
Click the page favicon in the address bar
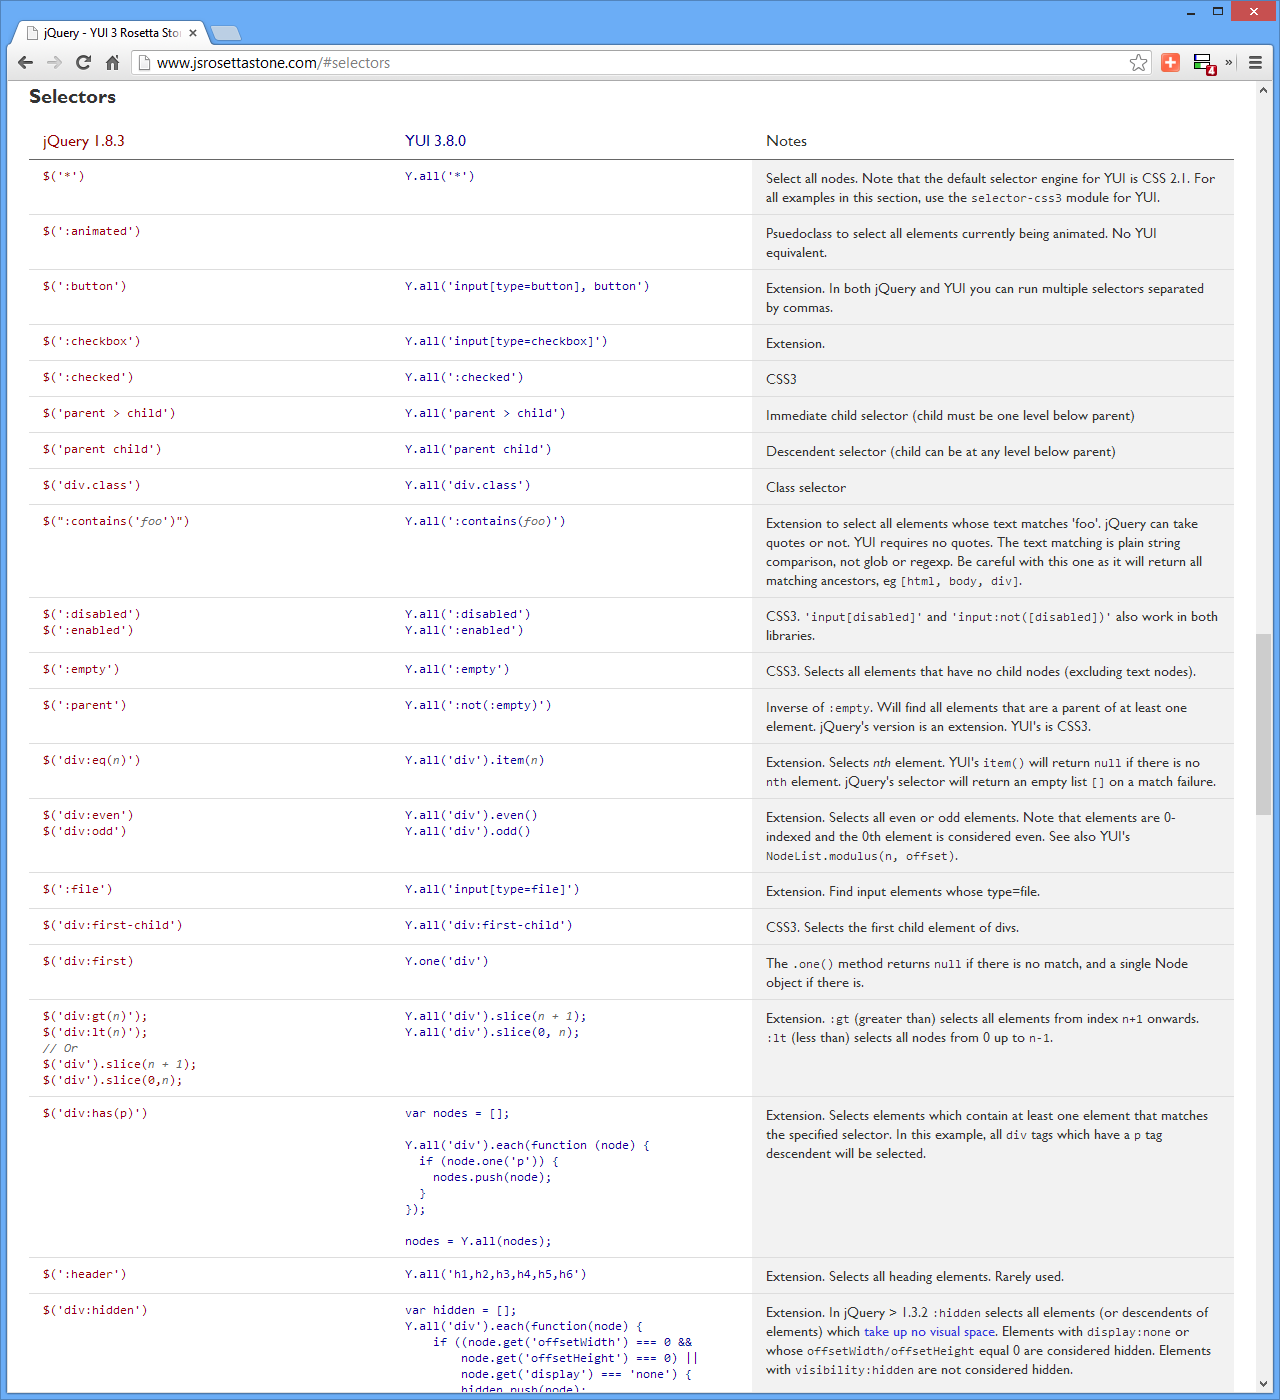pos(144,63)
